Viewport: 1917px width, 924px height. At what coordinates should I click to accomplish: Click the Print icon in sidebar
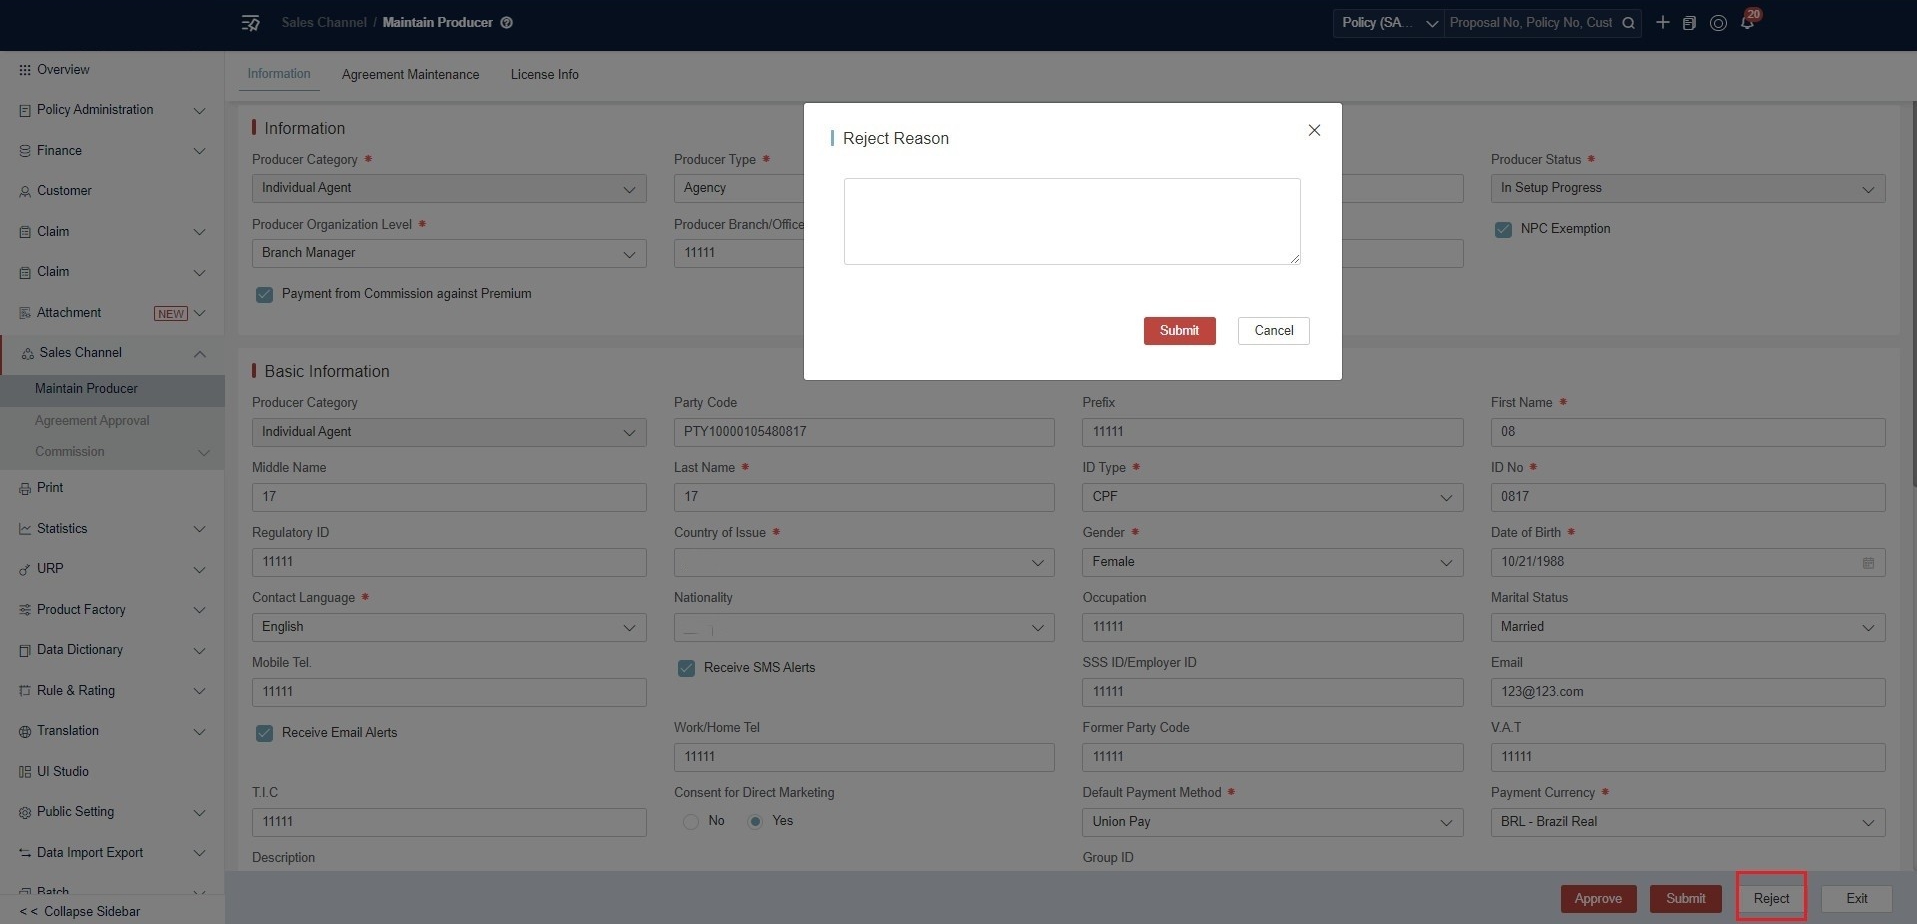pos(25,488)
